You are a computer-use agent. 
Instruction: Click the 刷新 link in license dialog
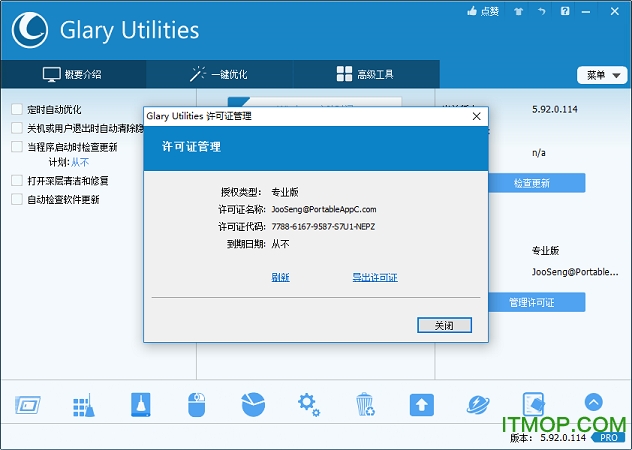(x=280, y=277)
